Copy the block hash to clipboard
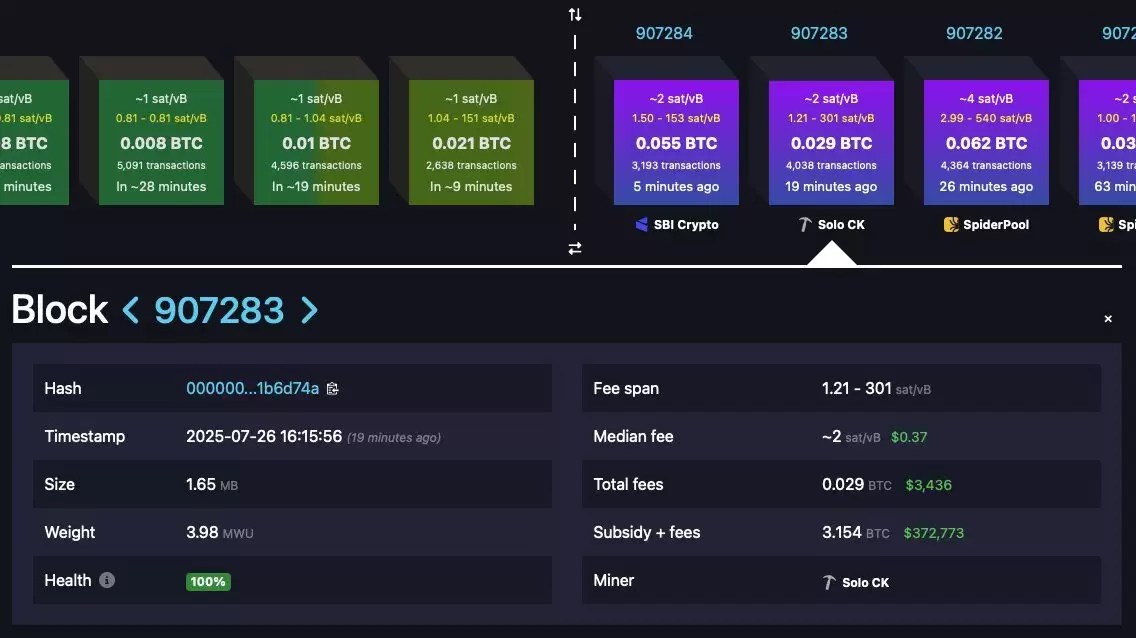The height and width of the screenshot is (638, 1136). point(333,389)
